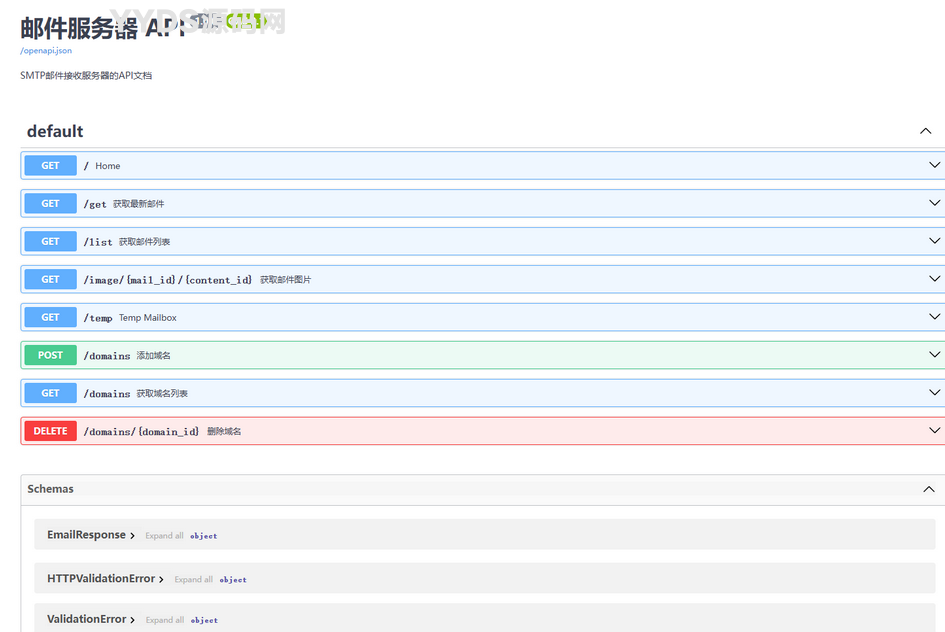Click the object label next to ValidationError

pyautogui.click(x=204, y=620)
